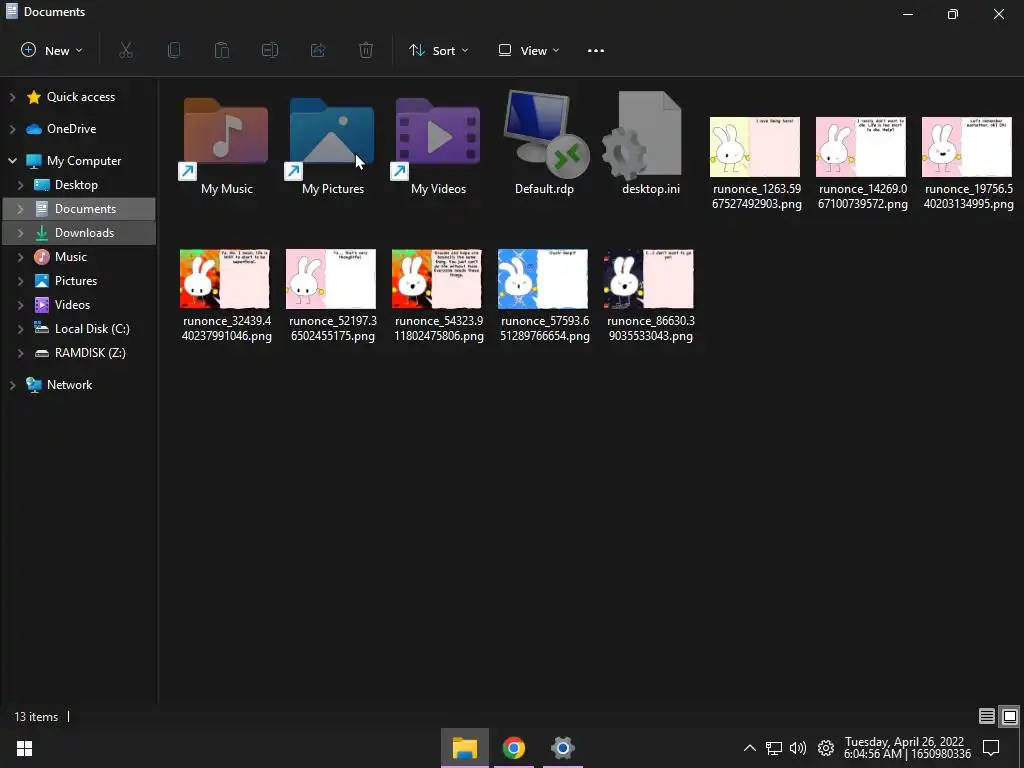Viewport: 1024px width, 768px height.
Task: Click the Documents window title icon
Action: click(x=11, y=11)
